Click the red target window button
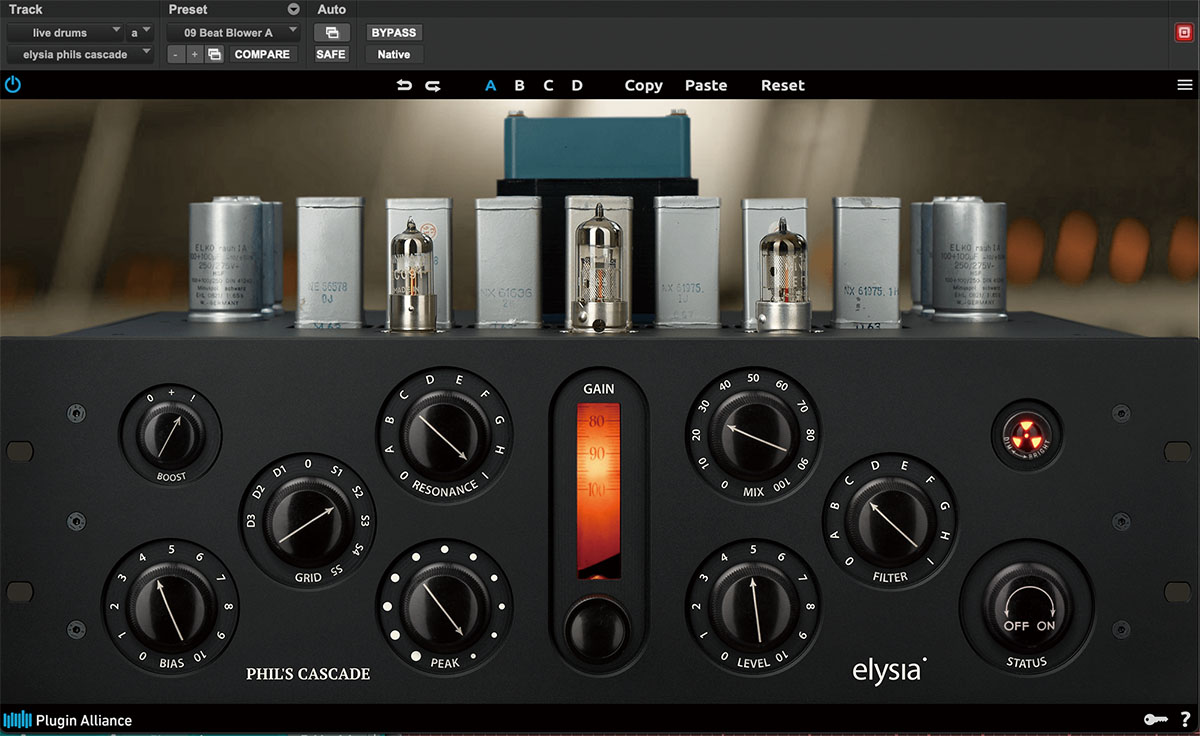Image resolution: width=1200 pixels, height=736 pixels. click(1184, 33)
